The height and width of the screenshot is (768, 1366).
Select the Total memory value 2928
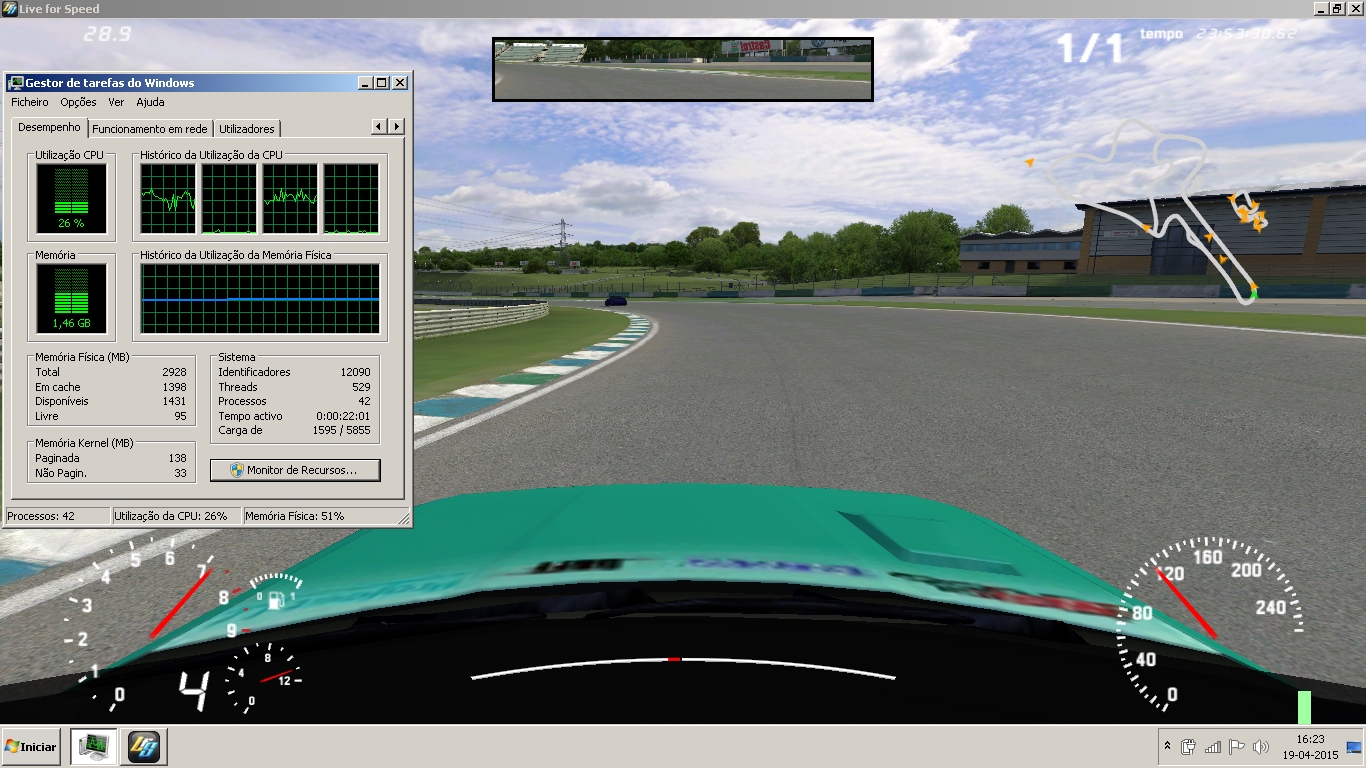pos(174,372)
